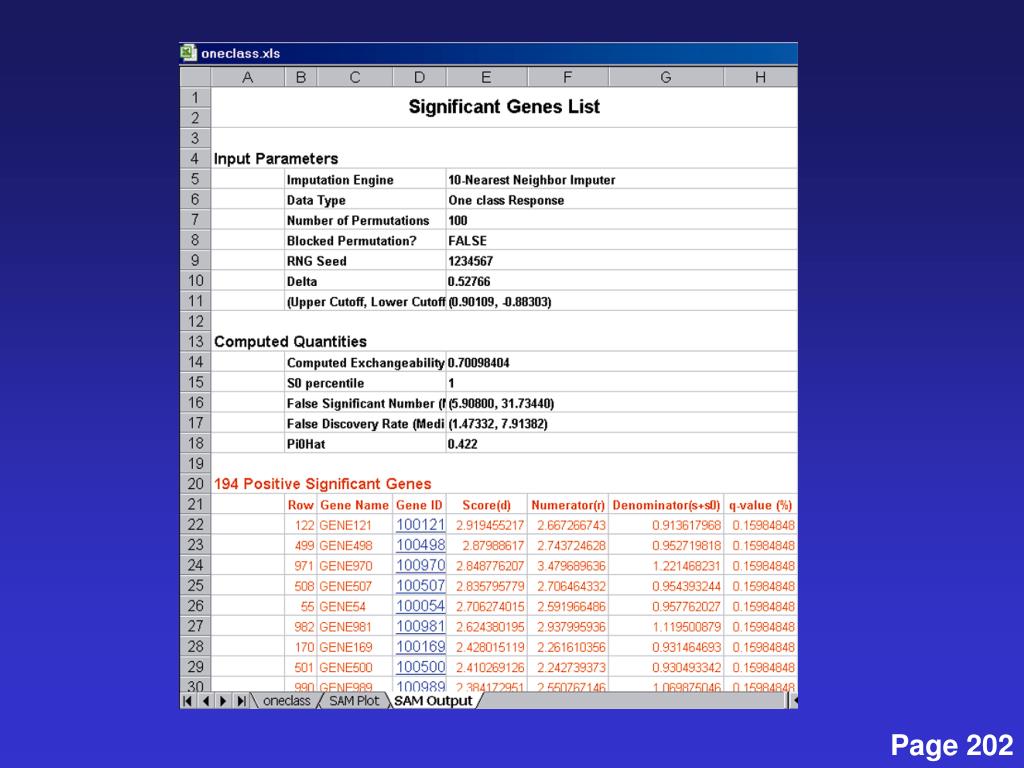Select row 22 header
The height and width of the screenshot is (768, 1024).
click(x=195, y=524)
